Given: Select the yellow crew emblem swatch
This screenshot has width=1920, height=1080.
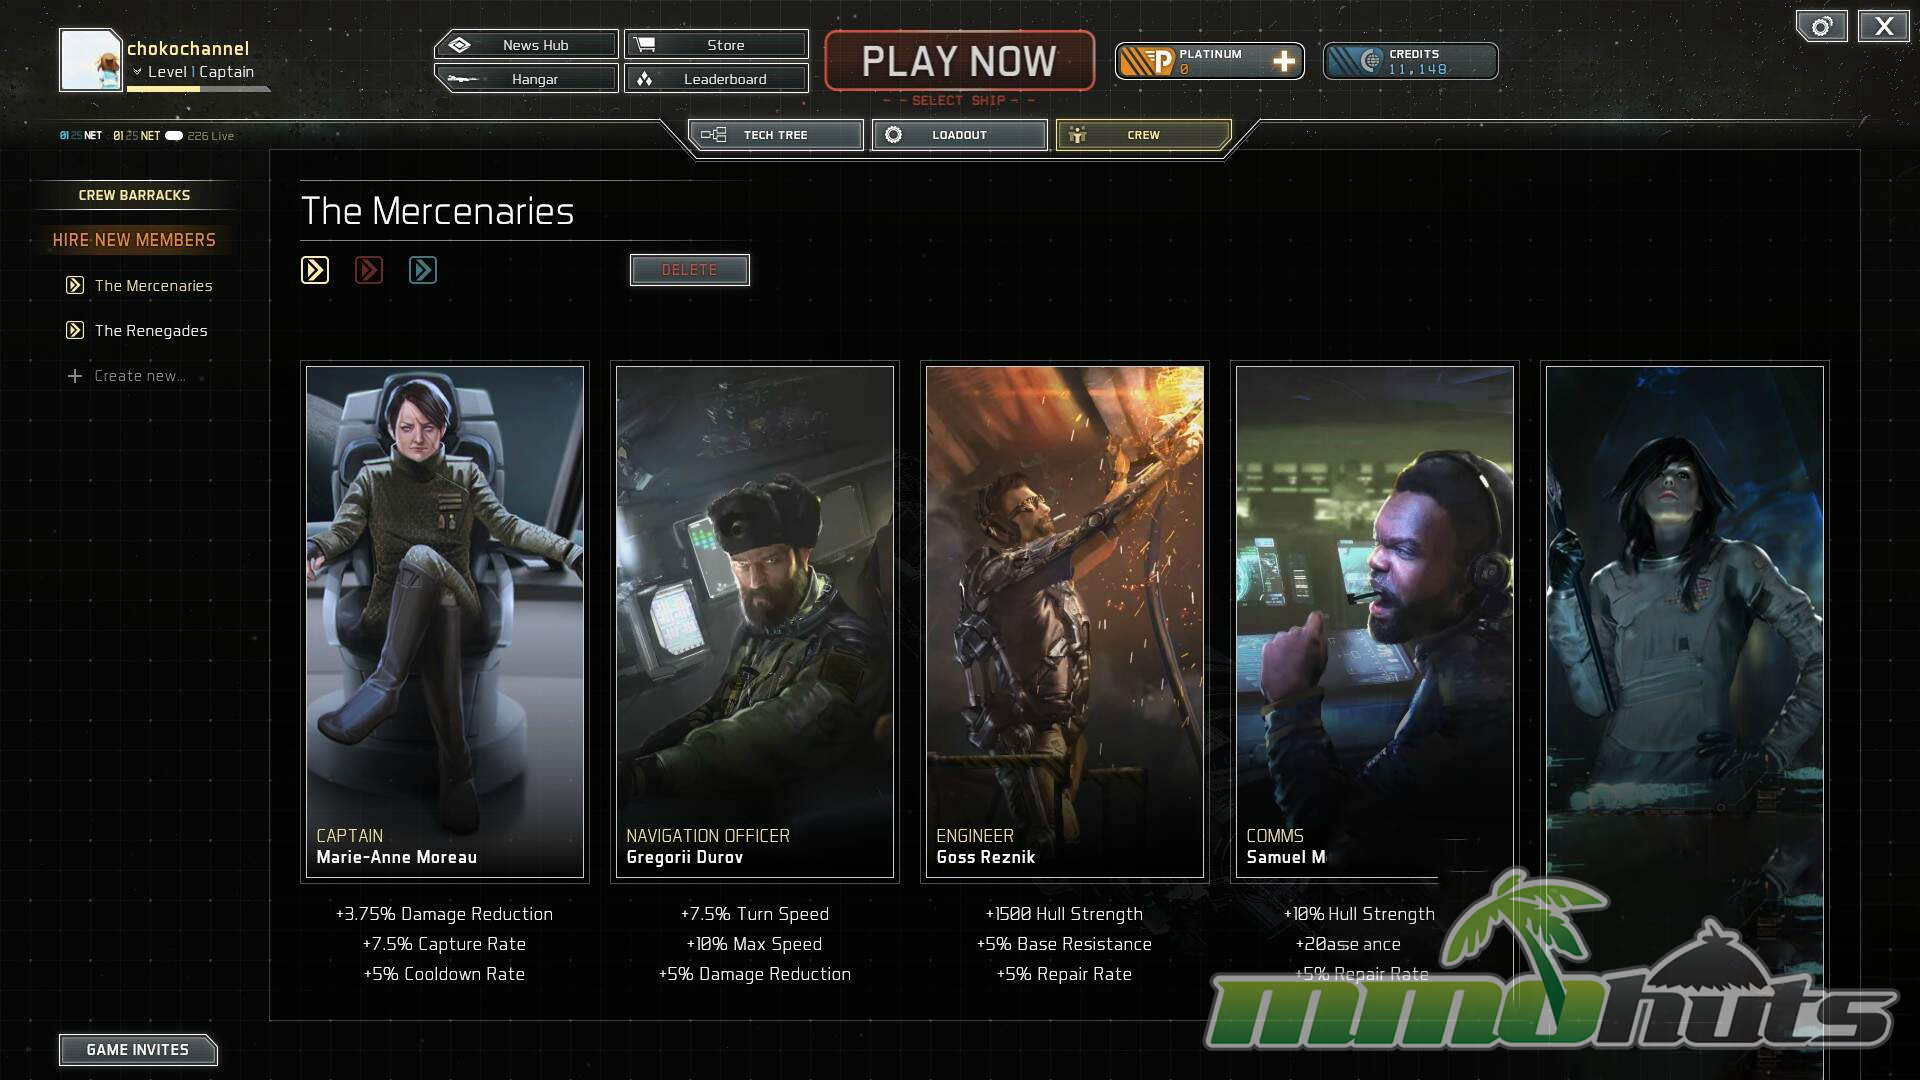Looking at the screenshot, I should click(x=315, y=270).
